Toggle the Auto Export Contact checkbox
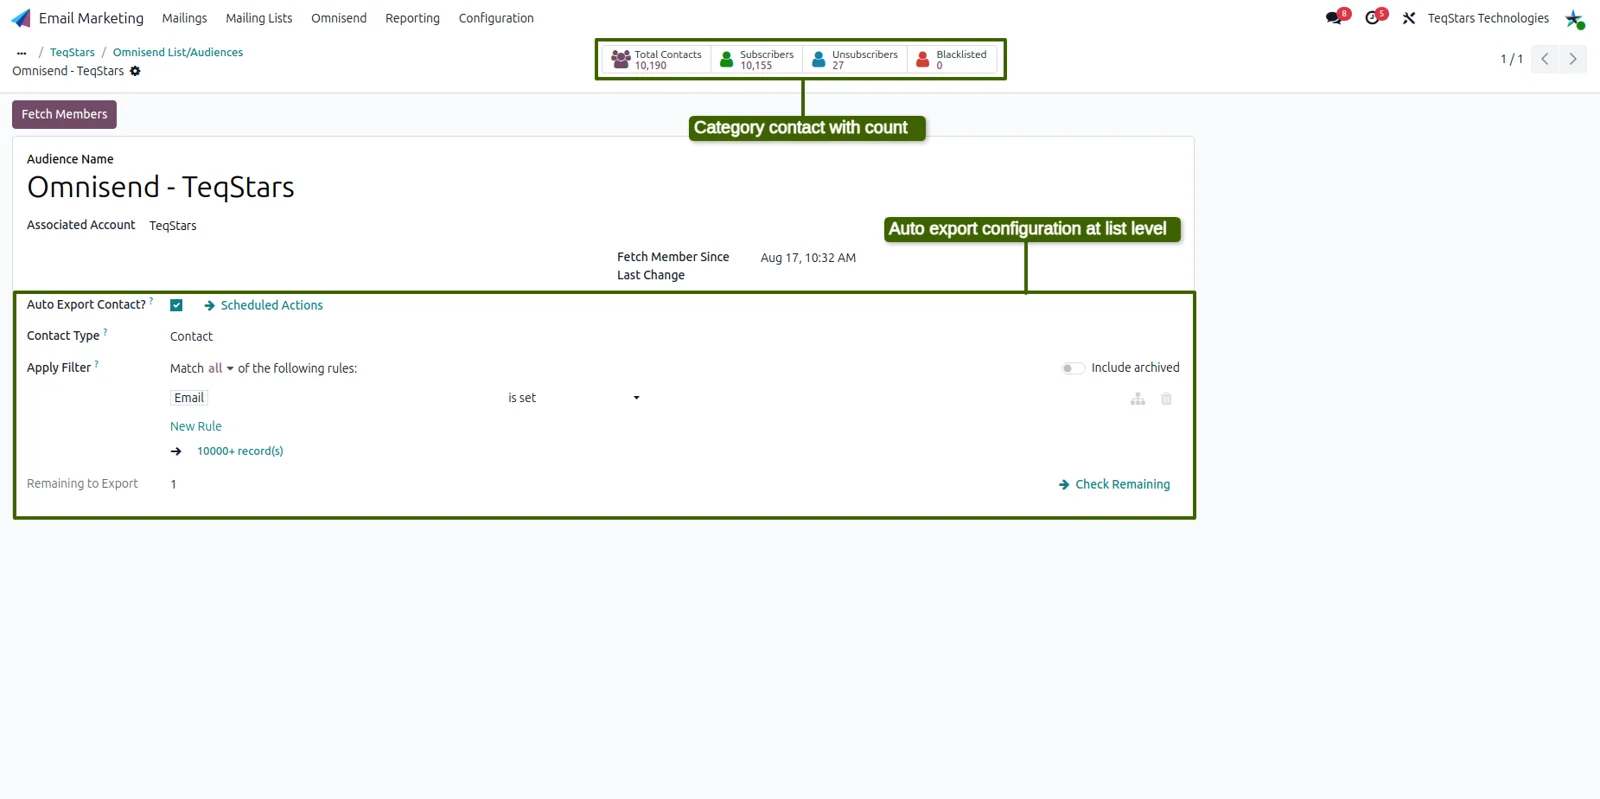Viewport: 1600px width, 799px height. tap(176, 305)
